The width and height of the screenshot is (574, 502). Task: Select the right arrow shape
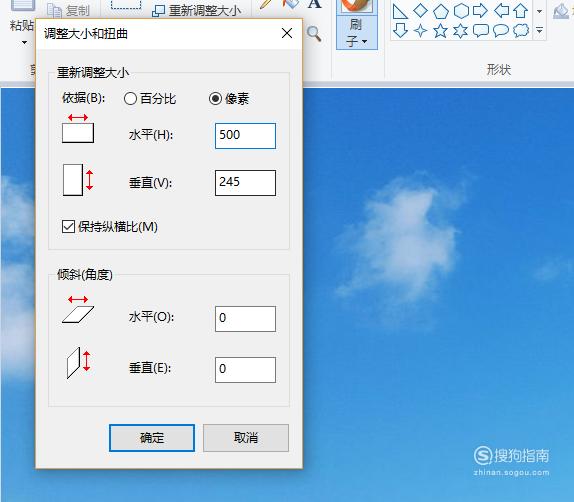(480, 11)
